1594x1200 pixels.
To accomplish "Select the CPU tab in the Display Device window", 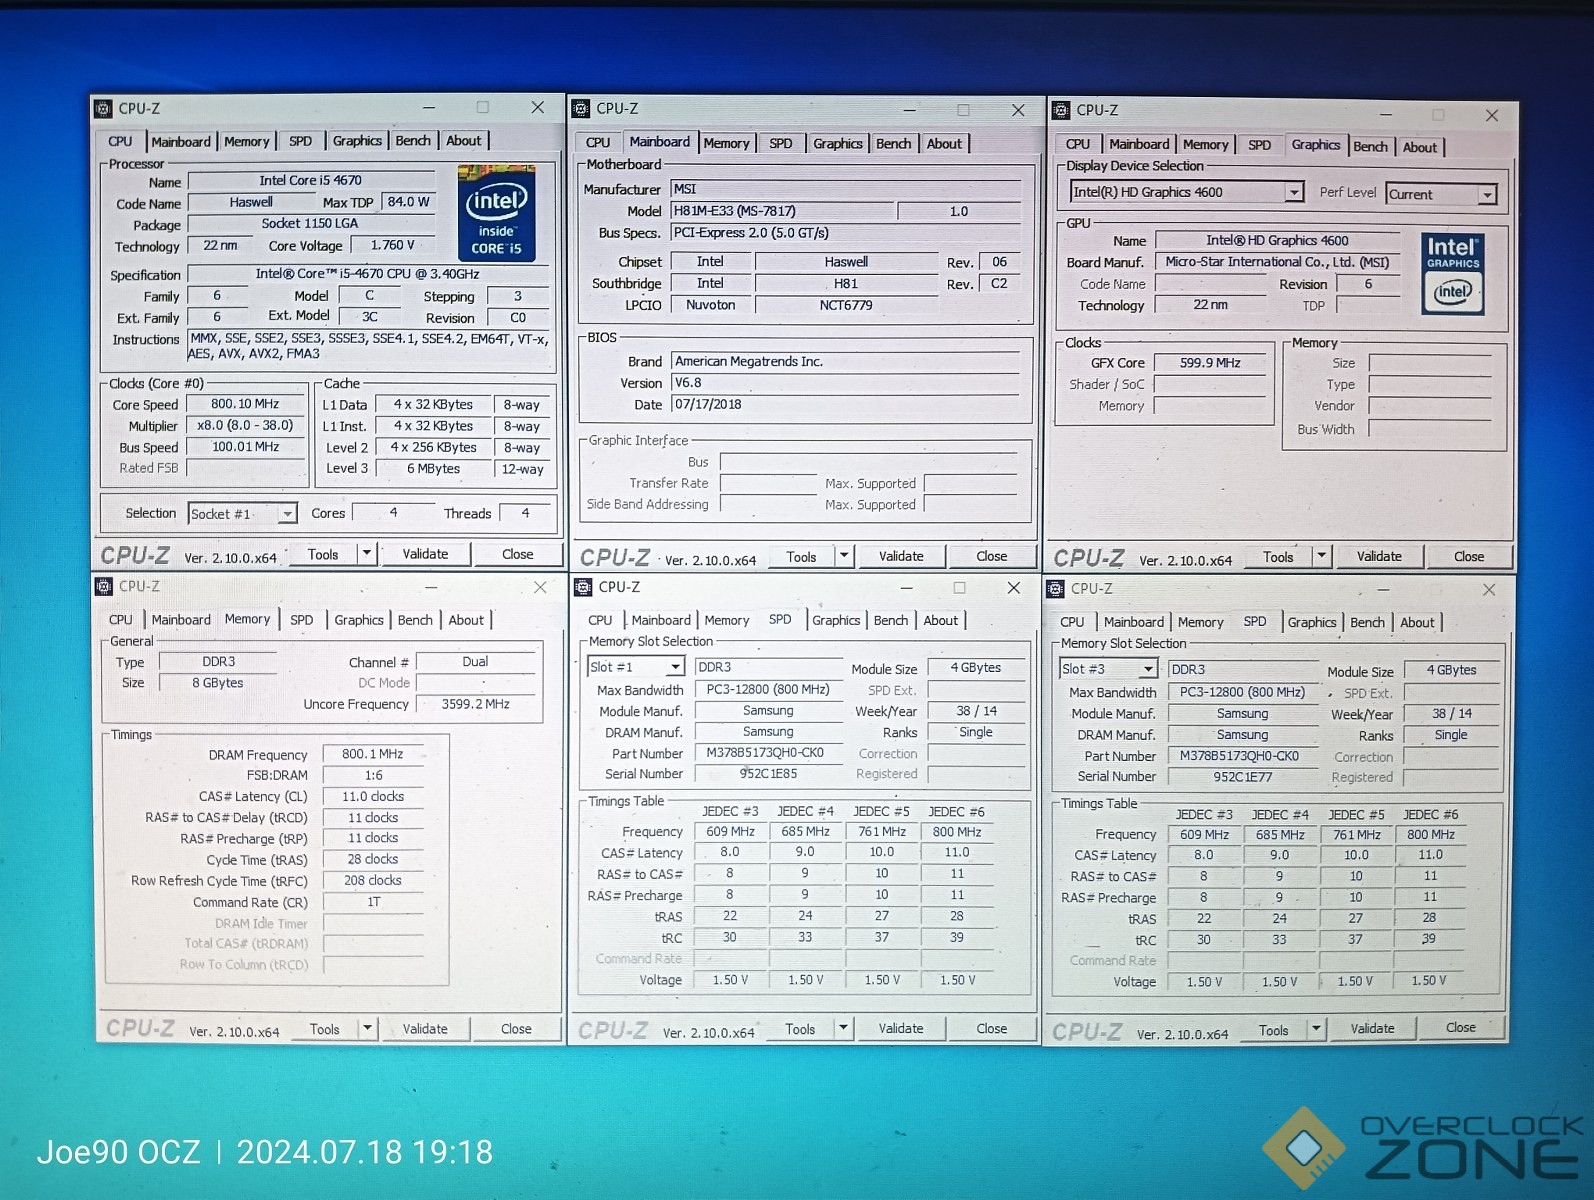I will (x=1078, y=145).
